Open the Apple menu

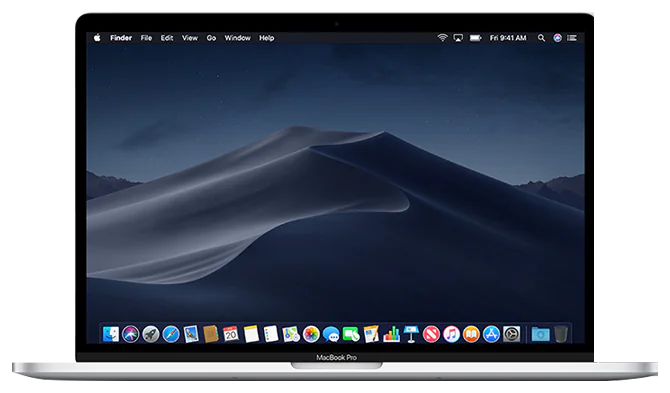pos(97,38)
